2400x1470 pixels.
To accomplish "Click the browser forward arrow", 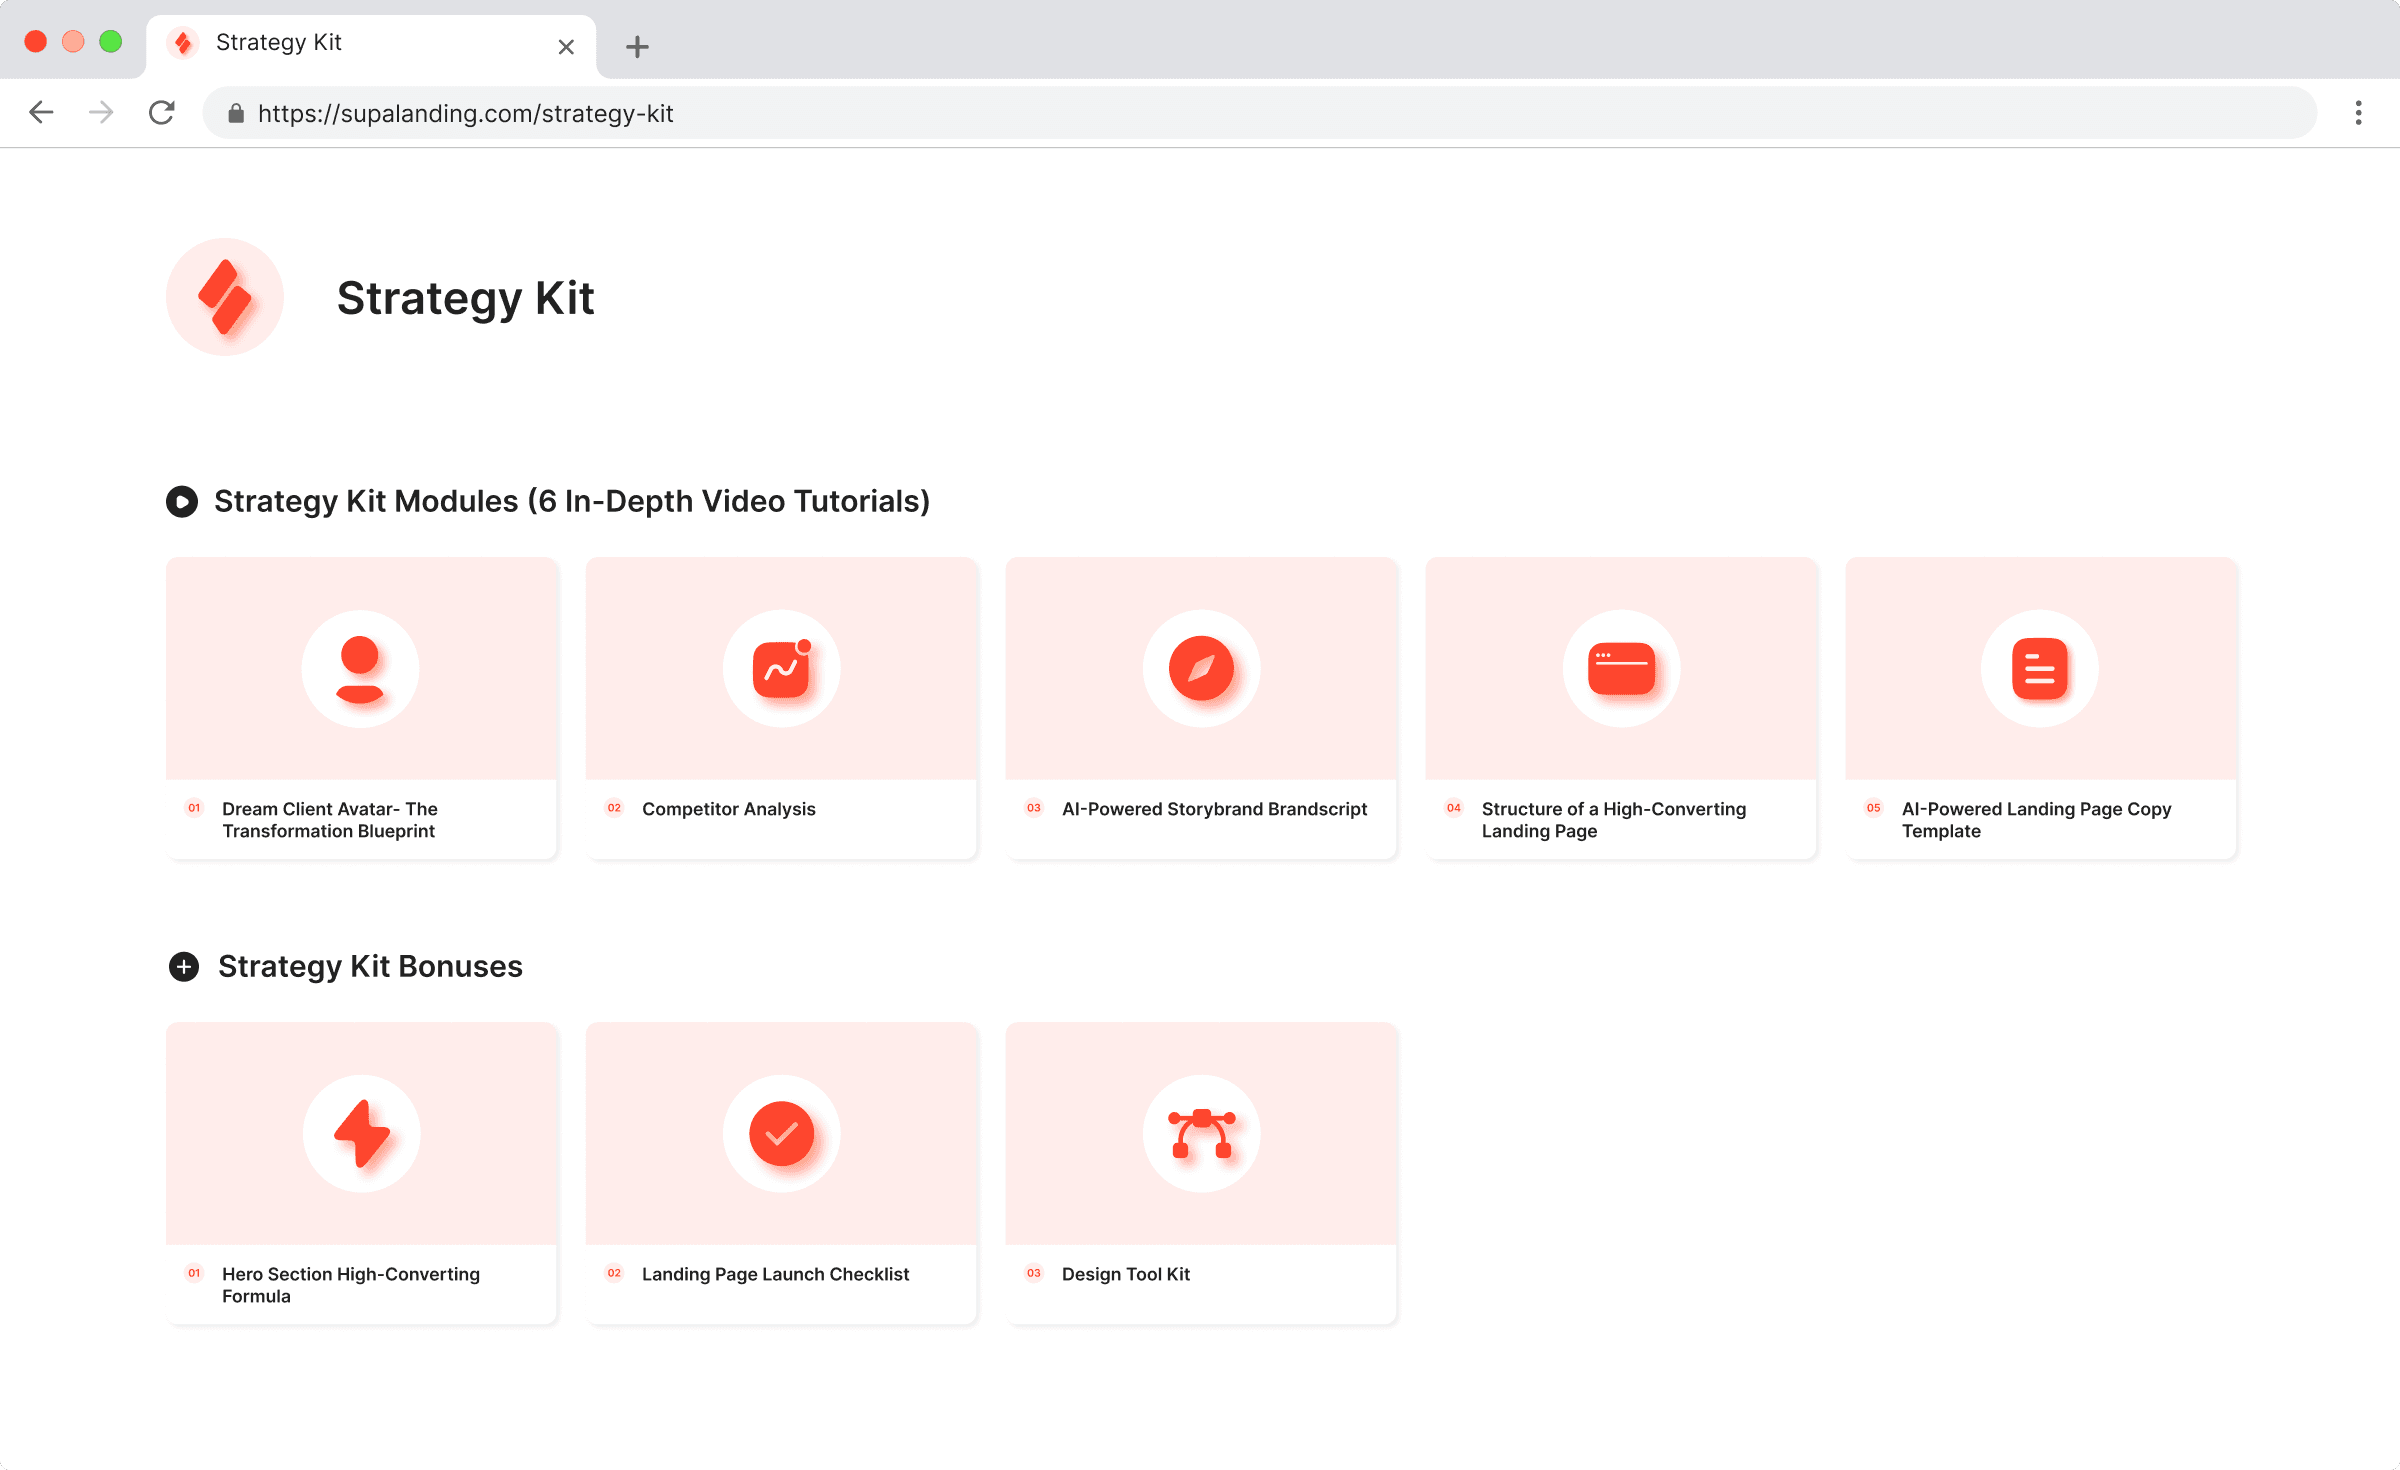I will tap(101, 112).
